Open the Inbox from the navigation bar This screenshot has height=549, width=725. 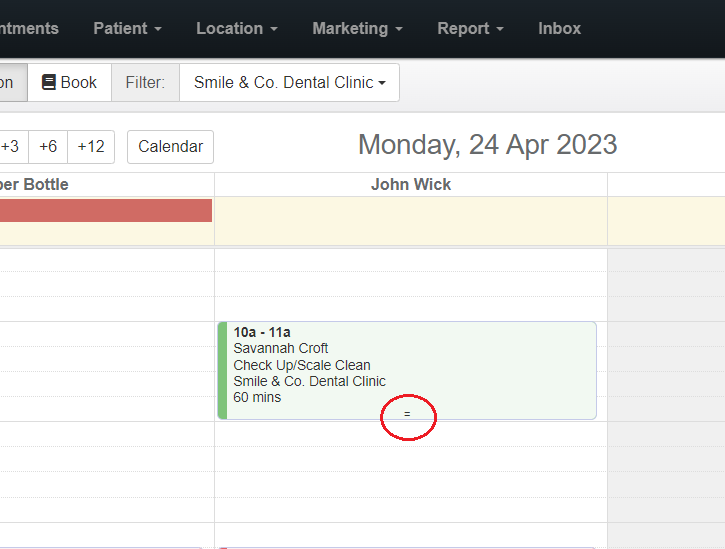(559, 28)
